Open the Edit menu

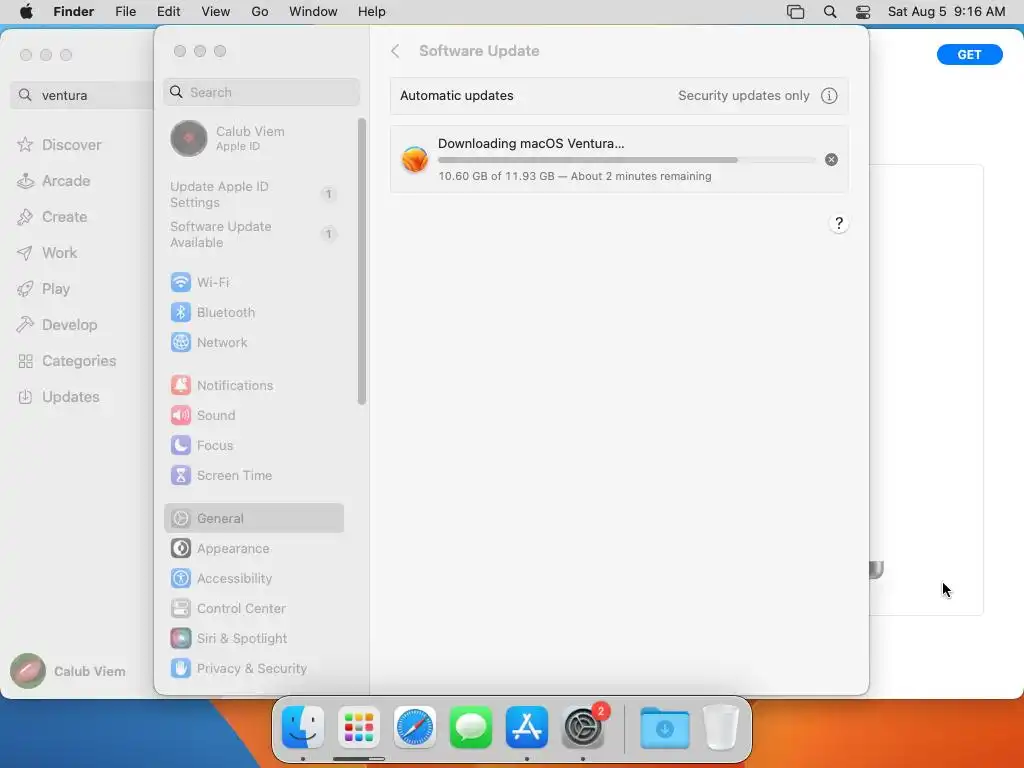point(168,12)
